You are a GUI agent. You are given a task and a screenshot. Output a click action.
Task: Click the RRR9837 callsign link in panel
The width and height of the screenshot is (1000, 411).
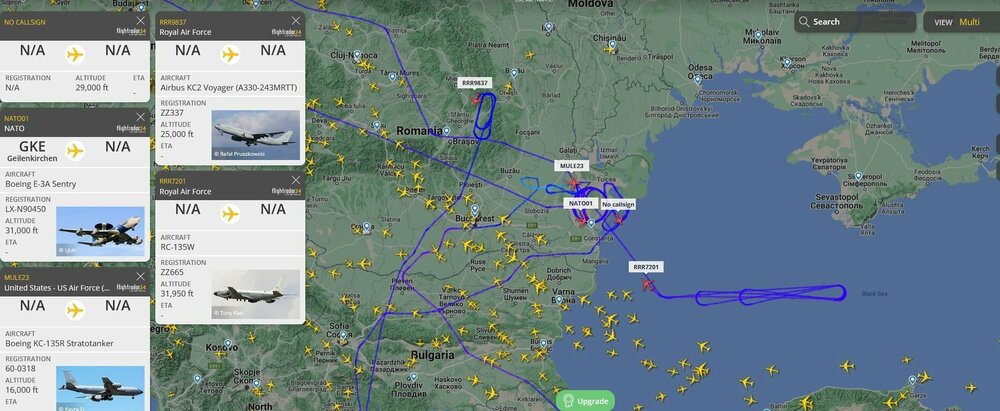point(172,22)
